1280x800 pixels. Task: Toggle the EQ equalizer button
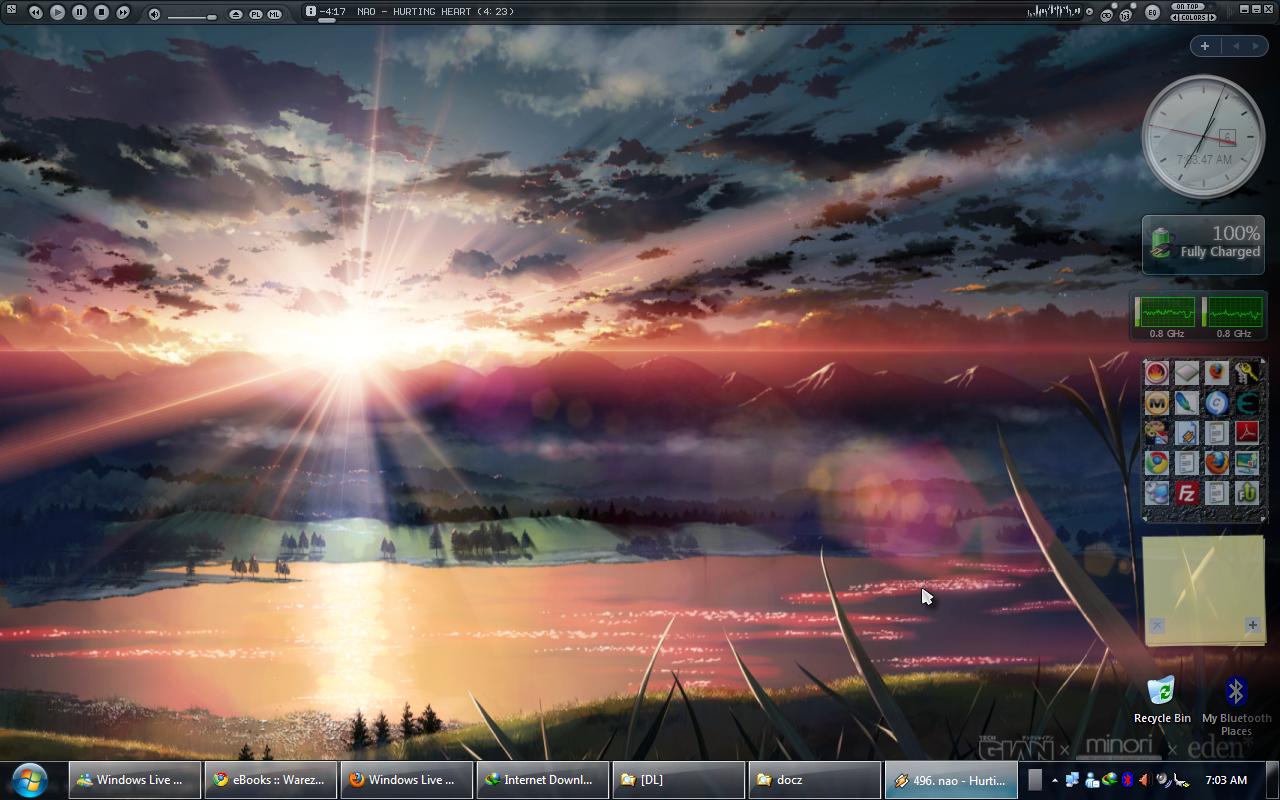(x=1152, y=13)
